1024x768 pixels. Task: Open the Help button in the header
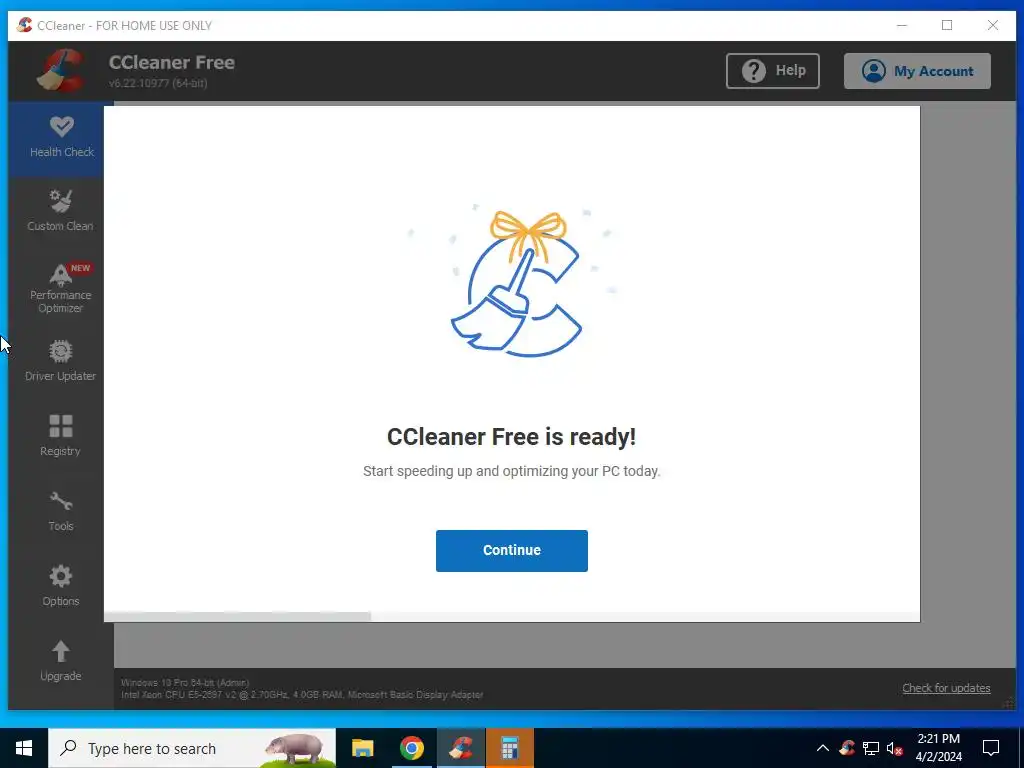tap(773, 71)
